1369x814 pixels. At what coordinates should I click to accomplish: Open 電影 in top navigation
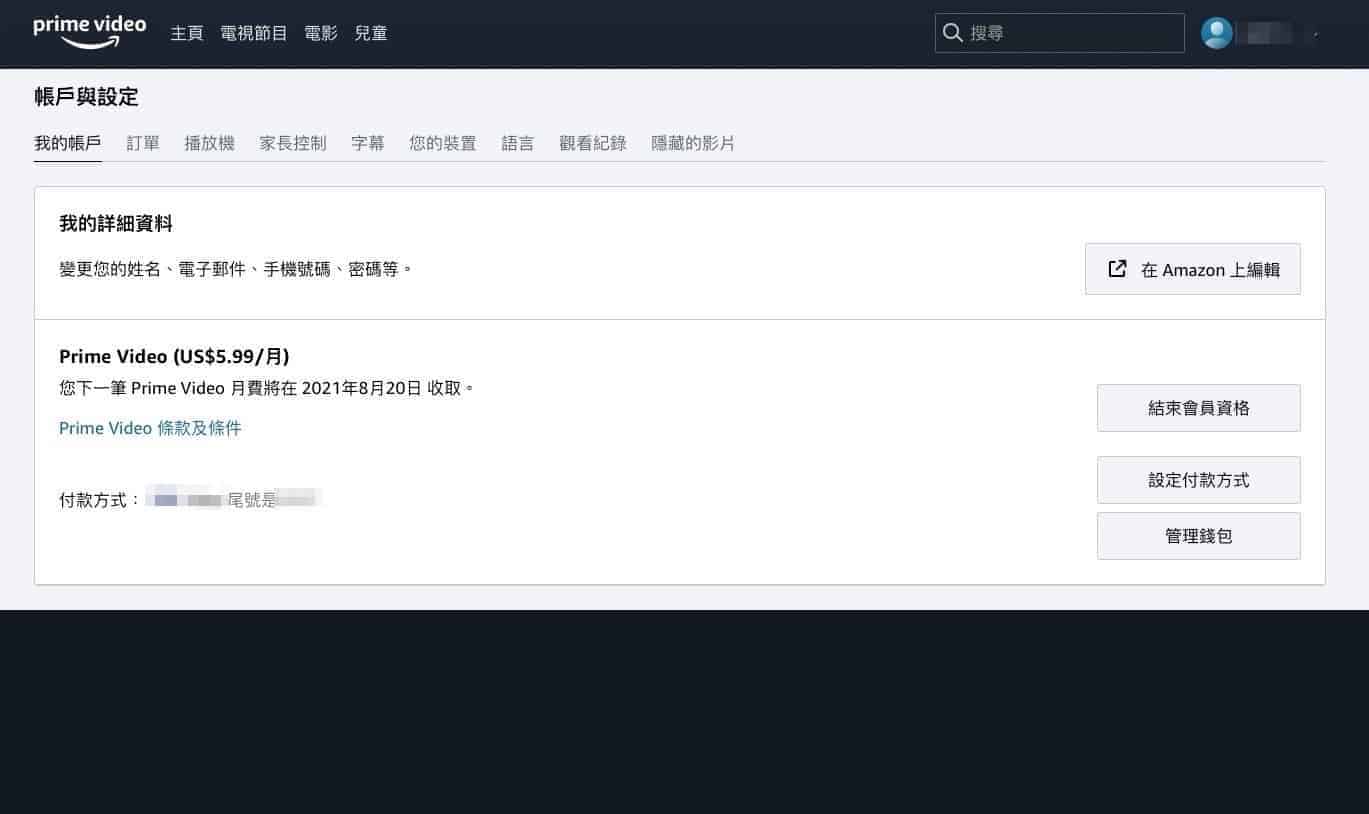point(321,33)
